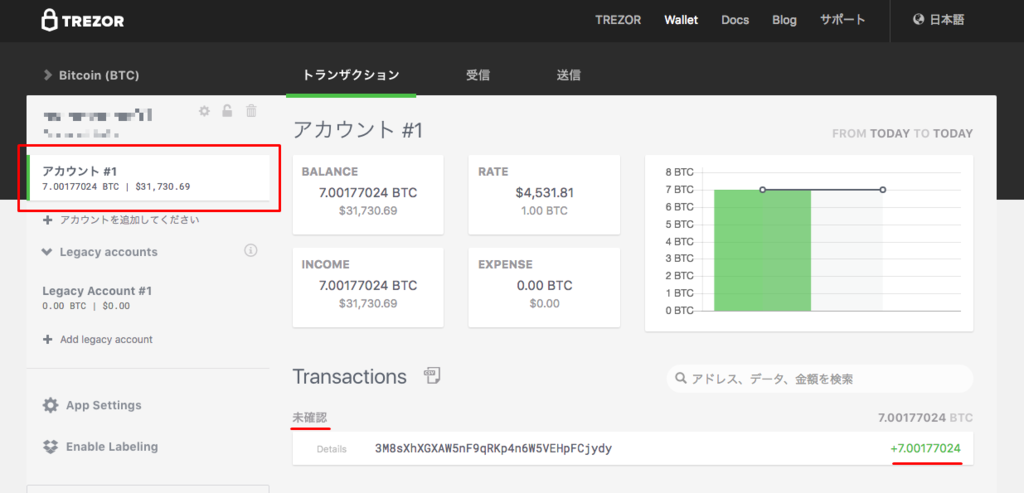
Task: Click the 未確認 section label
Action: click(x=310, y=417)
